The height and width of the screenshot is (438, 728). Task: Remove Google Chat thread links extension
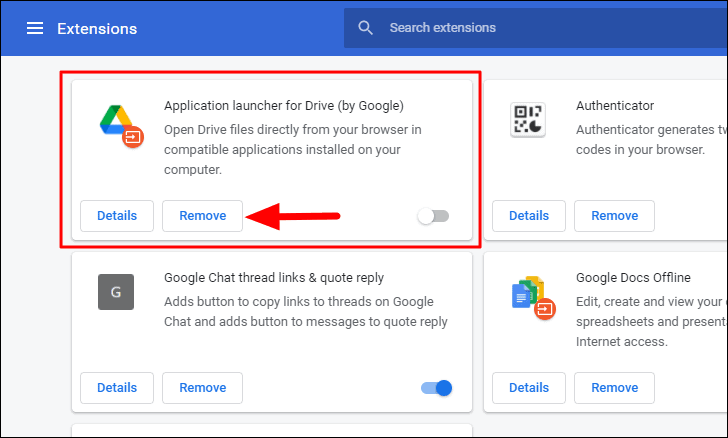(202, 388)
